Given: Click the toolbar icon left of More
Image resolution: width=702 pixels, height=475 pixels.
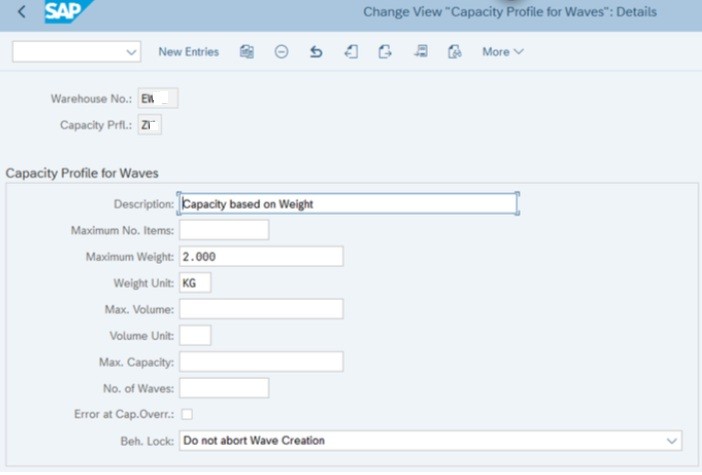Looking at the screenshot, I should click(454, 52).
